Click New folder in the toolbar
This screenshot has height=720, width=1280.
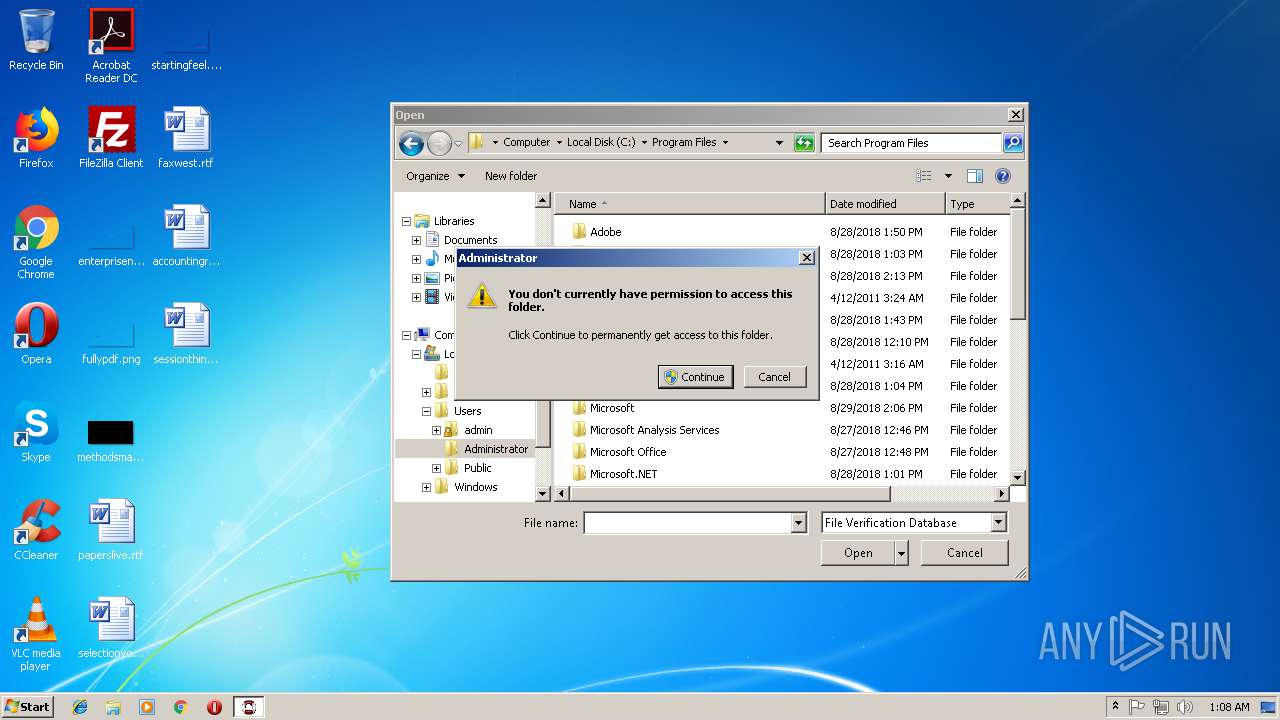point(511,176)
